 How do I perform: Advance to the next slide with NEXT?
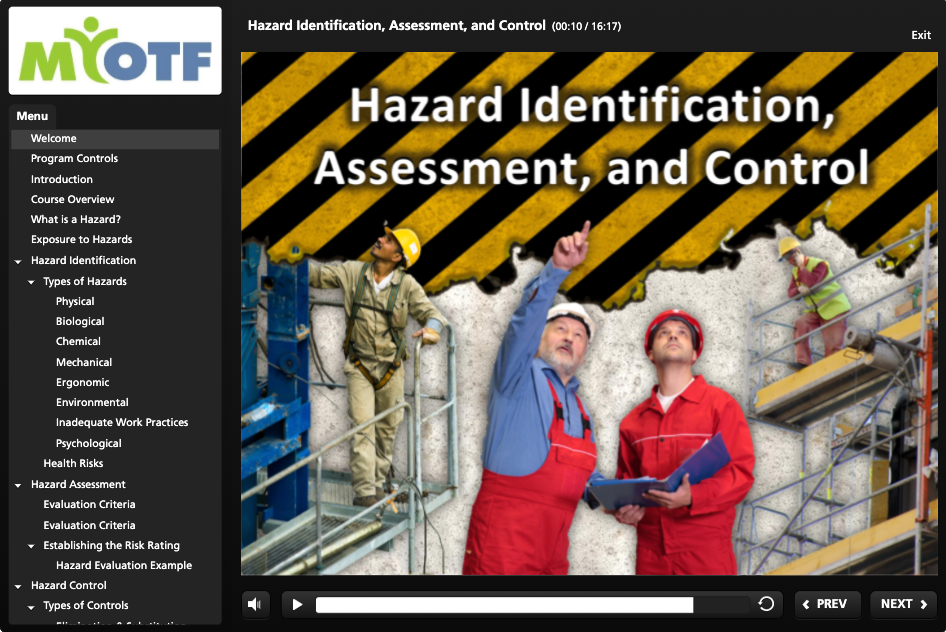pyautogui.click(x=903, y=604)
